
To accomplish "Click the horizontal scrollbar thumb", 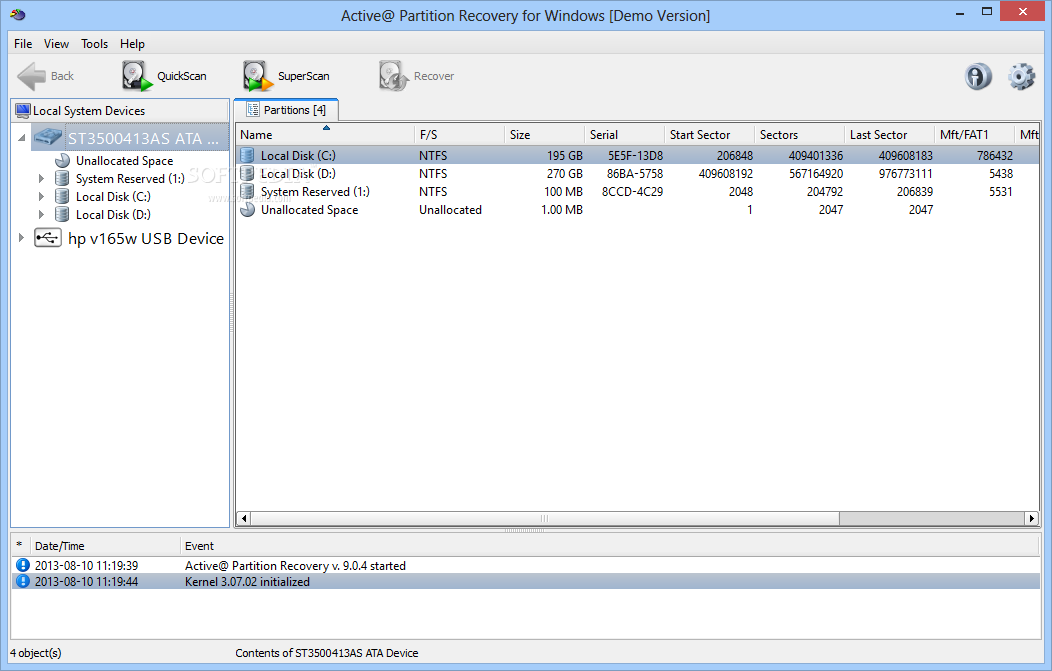I will (545, 518).
